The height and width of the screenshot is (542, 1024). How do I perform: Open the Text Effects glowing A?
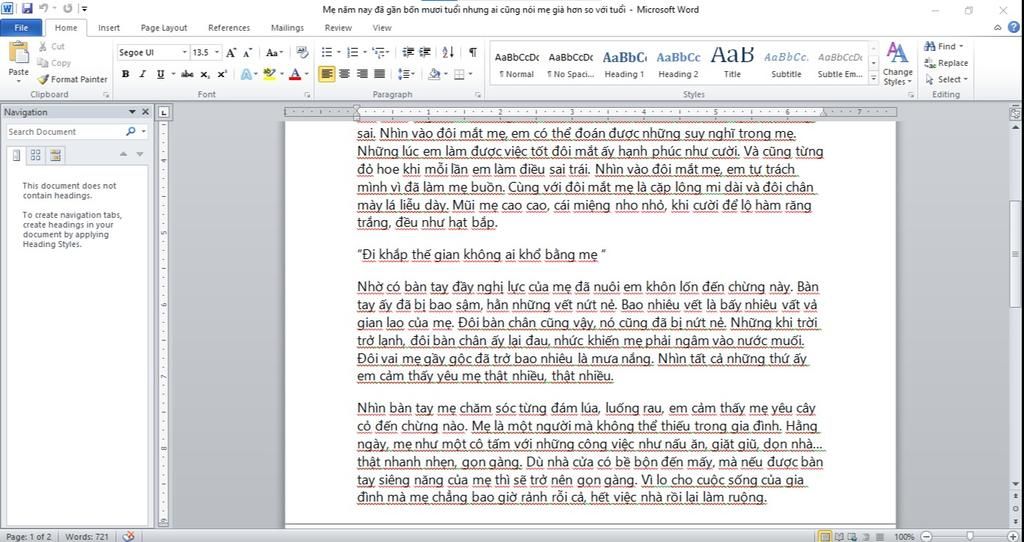pos(246,74)
